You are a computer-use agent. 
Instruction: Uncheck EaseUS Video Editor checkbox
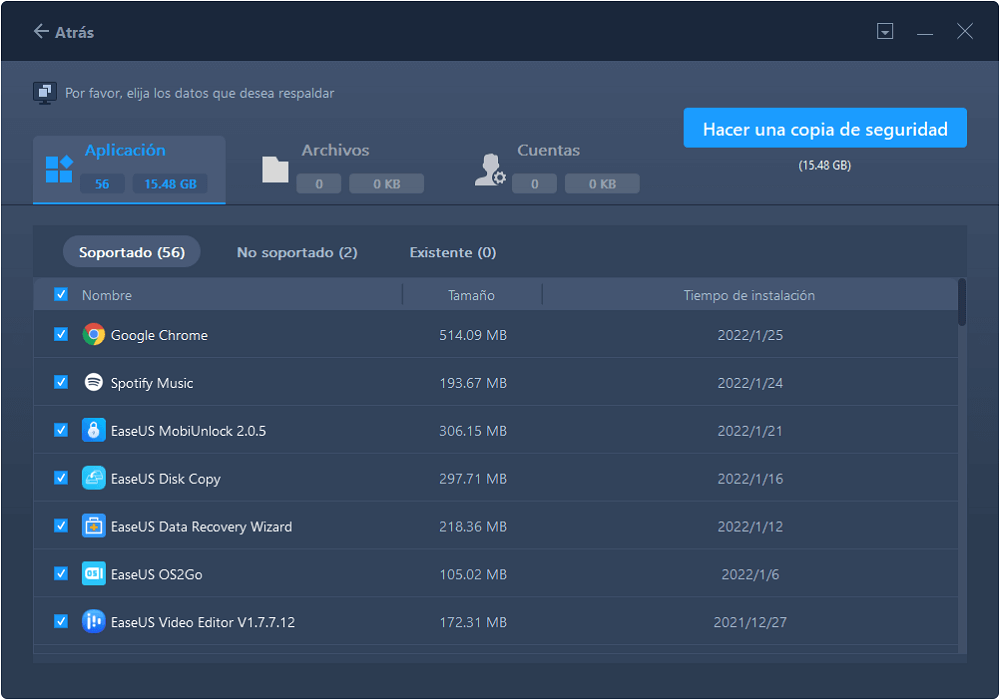[x=61, y=622]
